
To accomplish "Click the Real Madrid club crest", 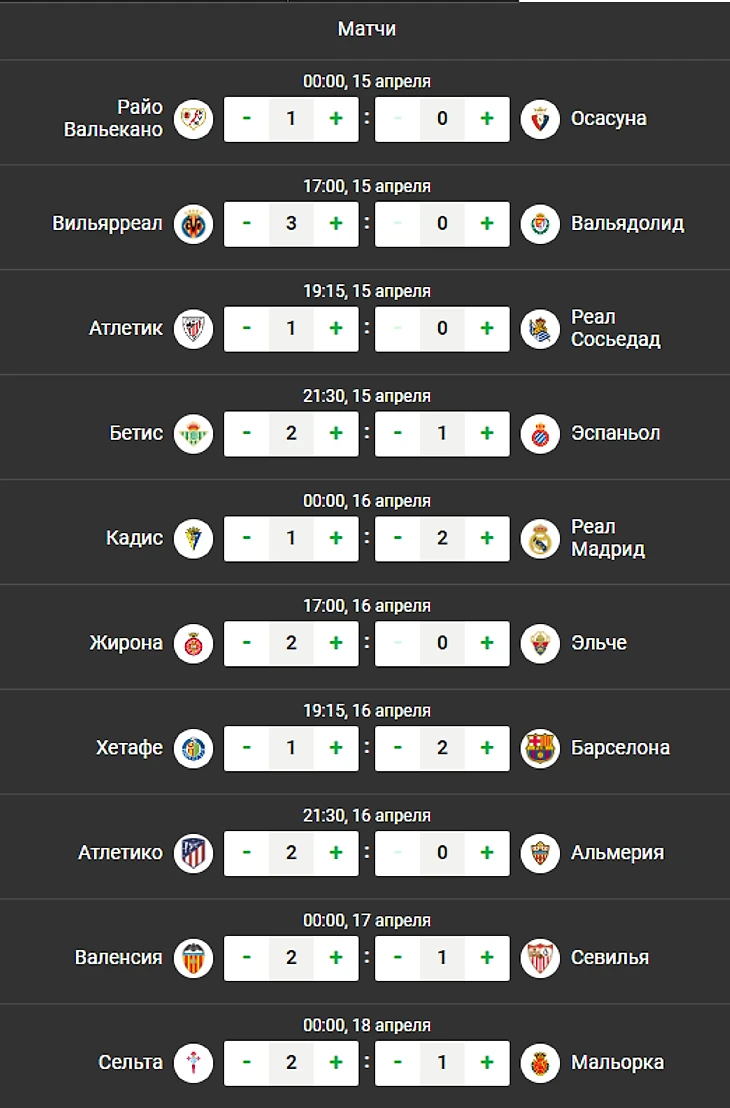I will (540, 538).
